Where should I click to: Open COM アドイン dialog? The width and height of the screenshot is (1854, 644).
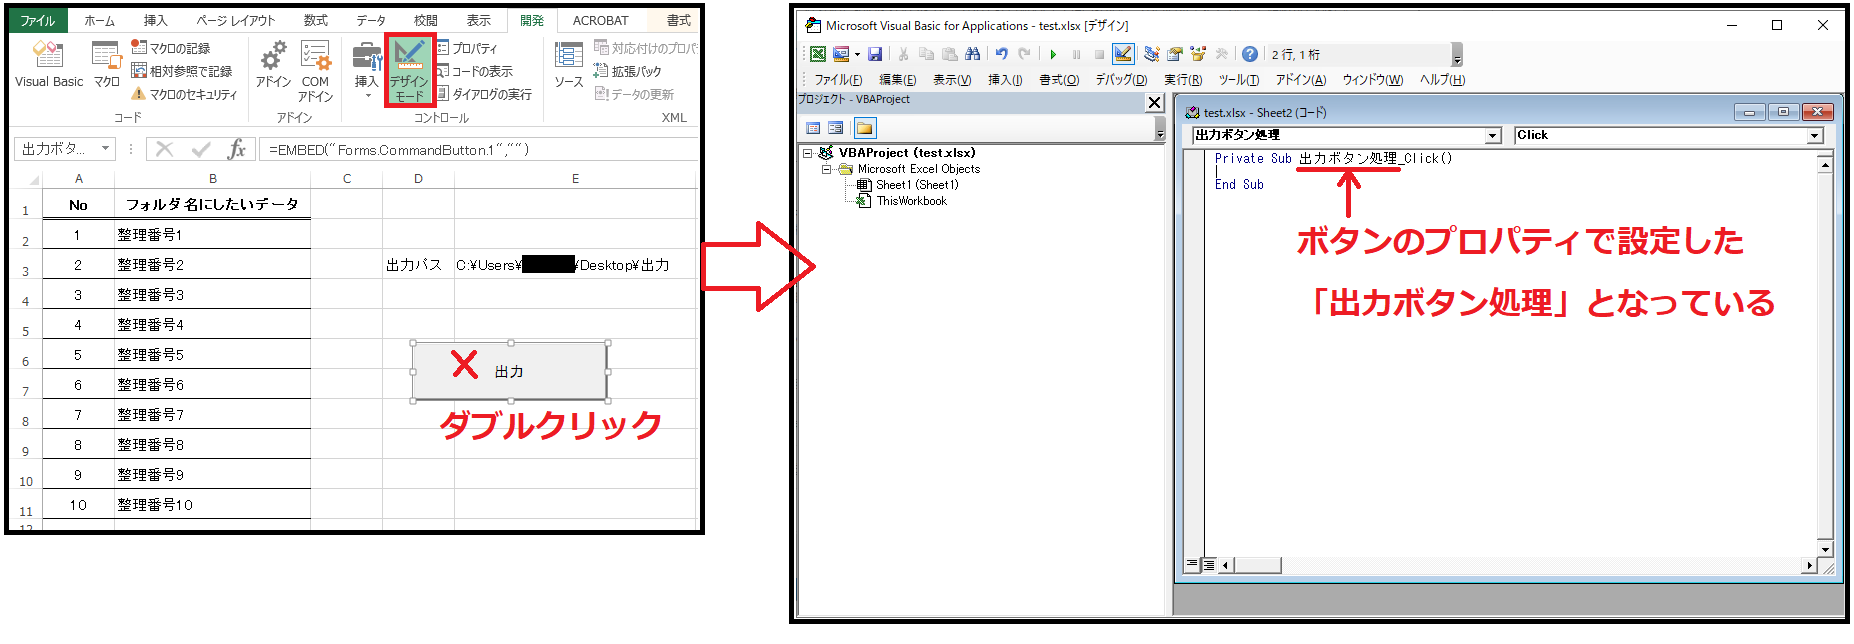(x=315, y=72)
